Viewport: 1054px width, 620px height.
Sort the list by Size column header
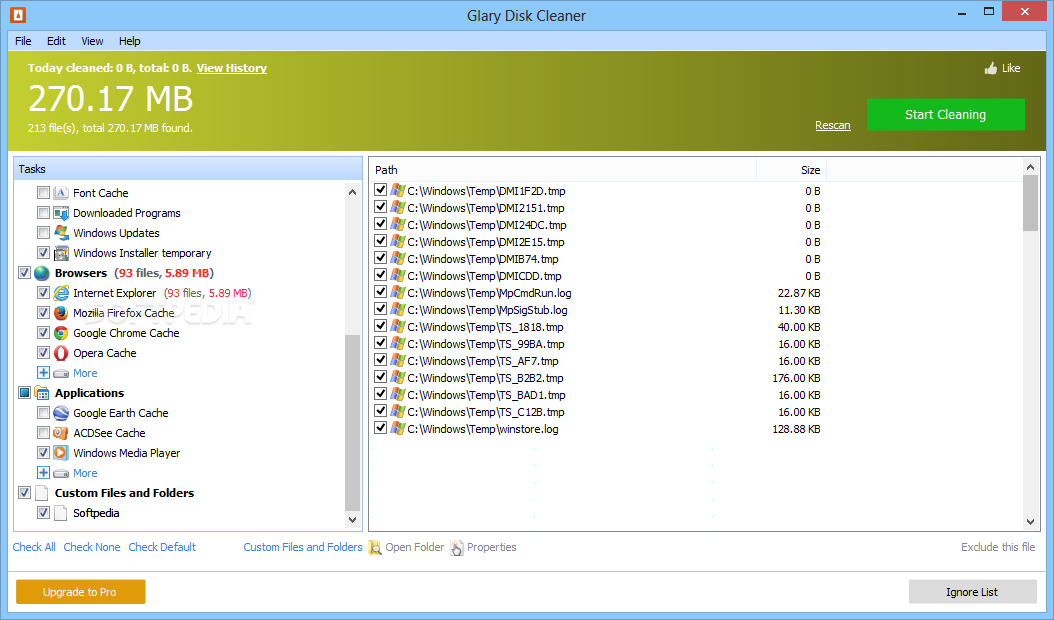pyautogui.click(x=792, y=170)
